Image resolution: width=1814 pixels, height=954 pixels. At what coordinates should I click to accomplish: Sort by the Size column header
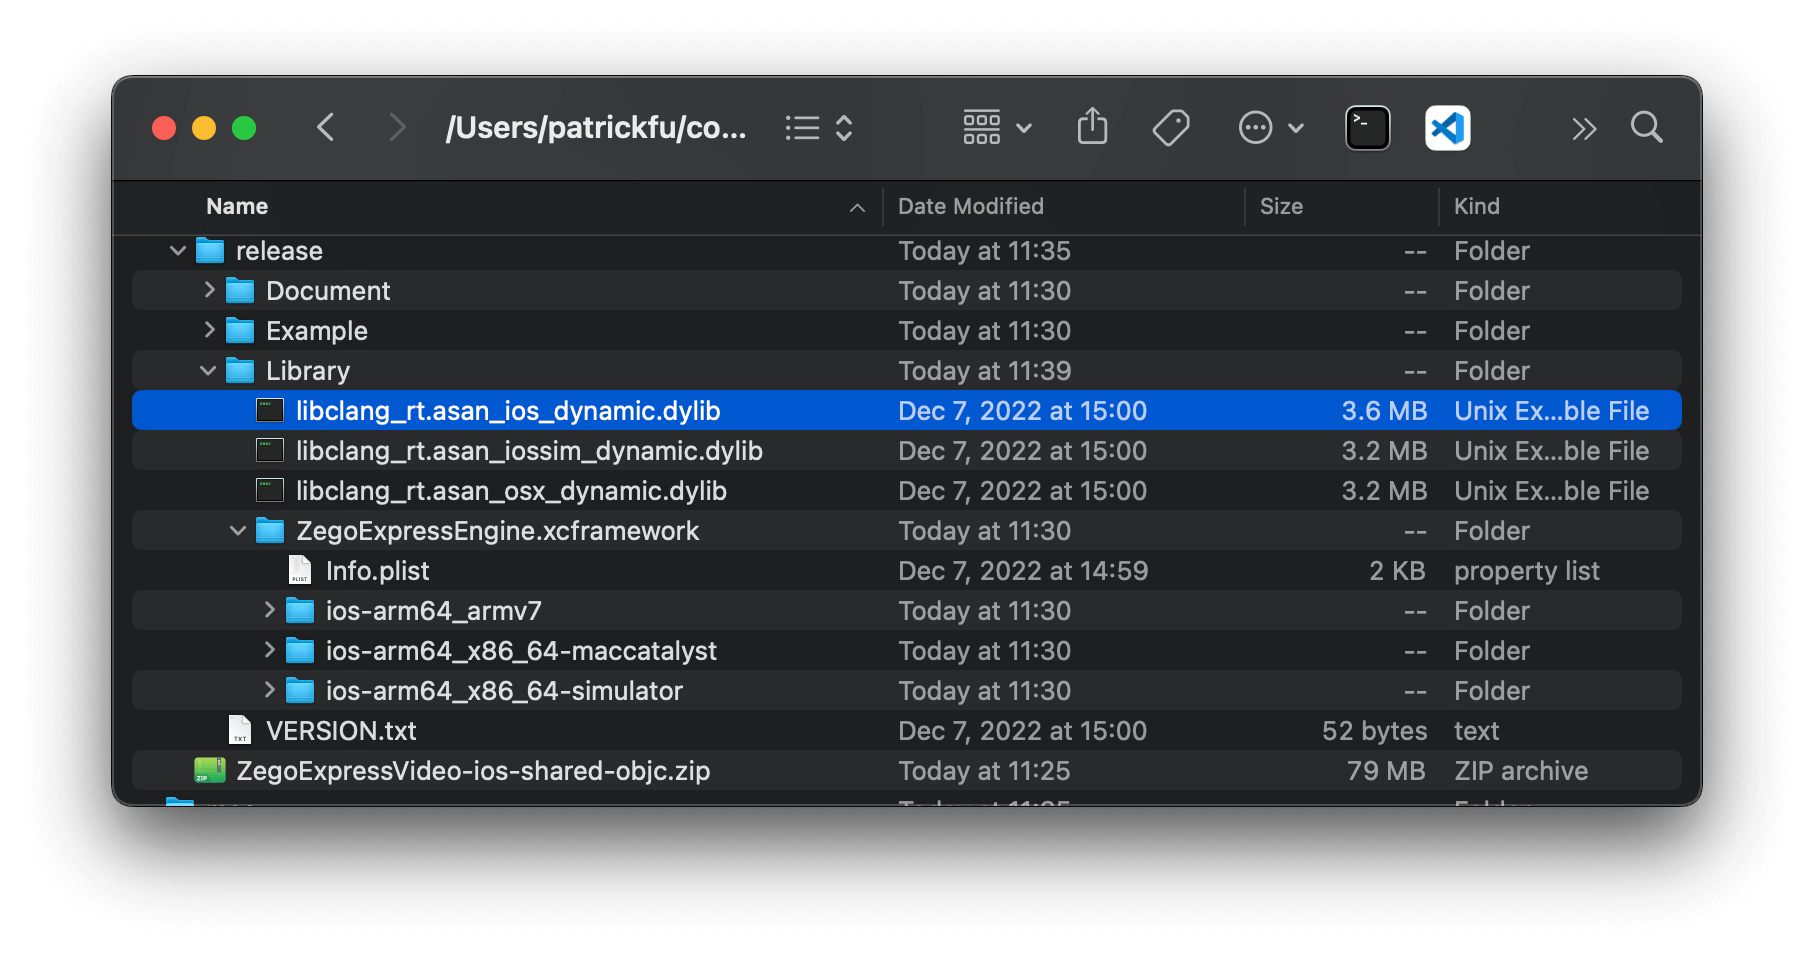tap(1281, 206)
